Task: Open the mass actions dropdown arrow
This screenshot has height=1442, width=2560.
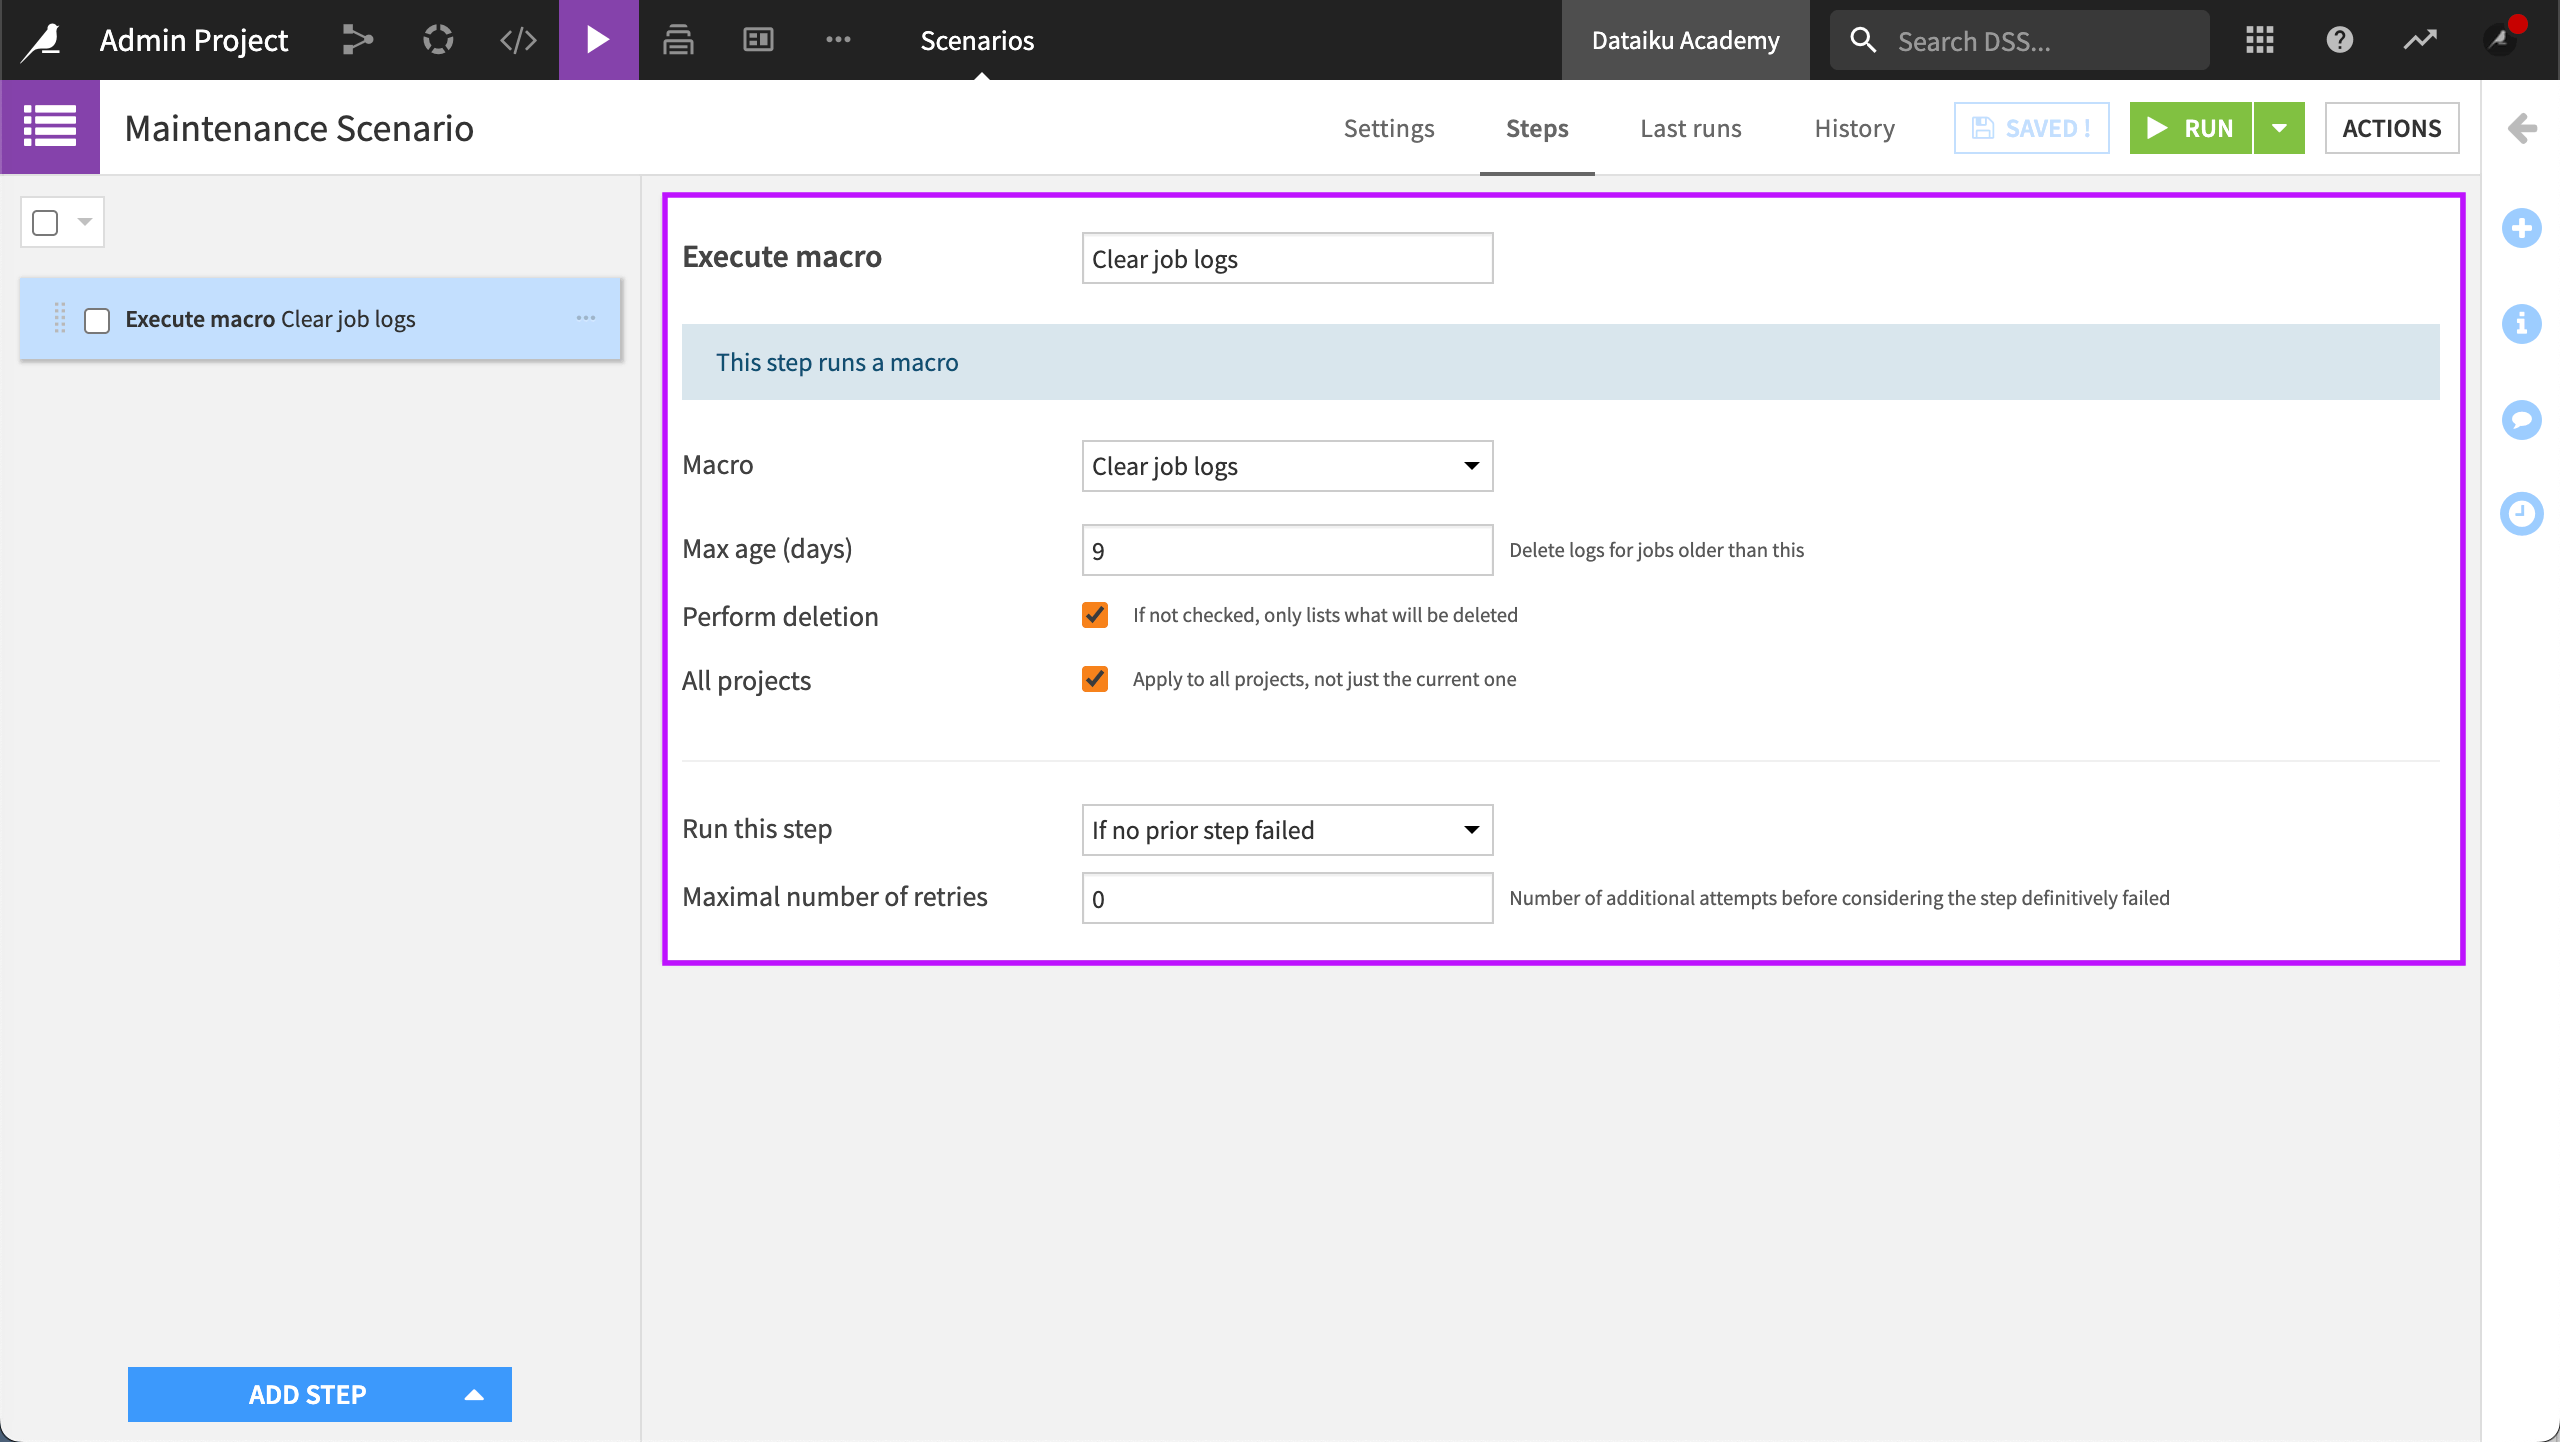Action: [x=85, y=222]
